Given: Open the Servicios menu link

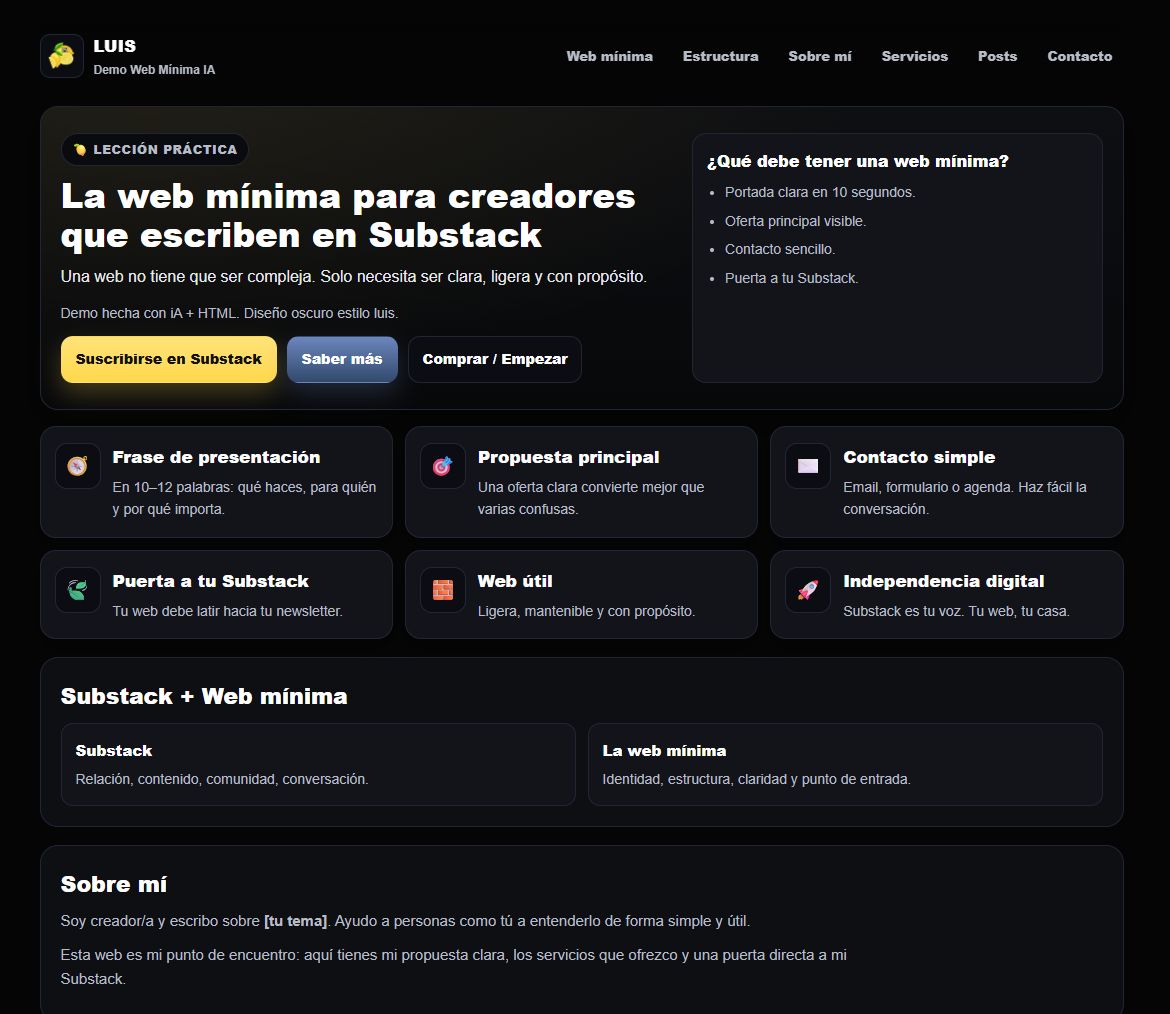Looking at the screenshot, I should [x=914, y=57].
